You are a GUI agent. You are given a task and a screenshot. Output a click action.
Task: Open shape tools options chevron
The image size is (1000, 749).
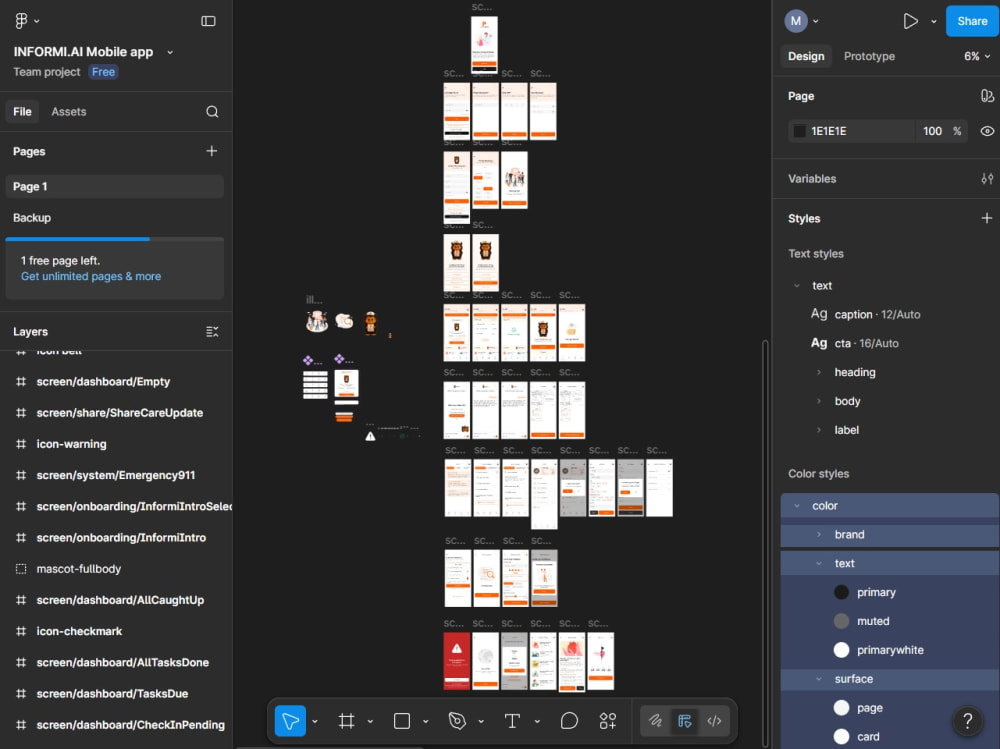coord(425,721)
